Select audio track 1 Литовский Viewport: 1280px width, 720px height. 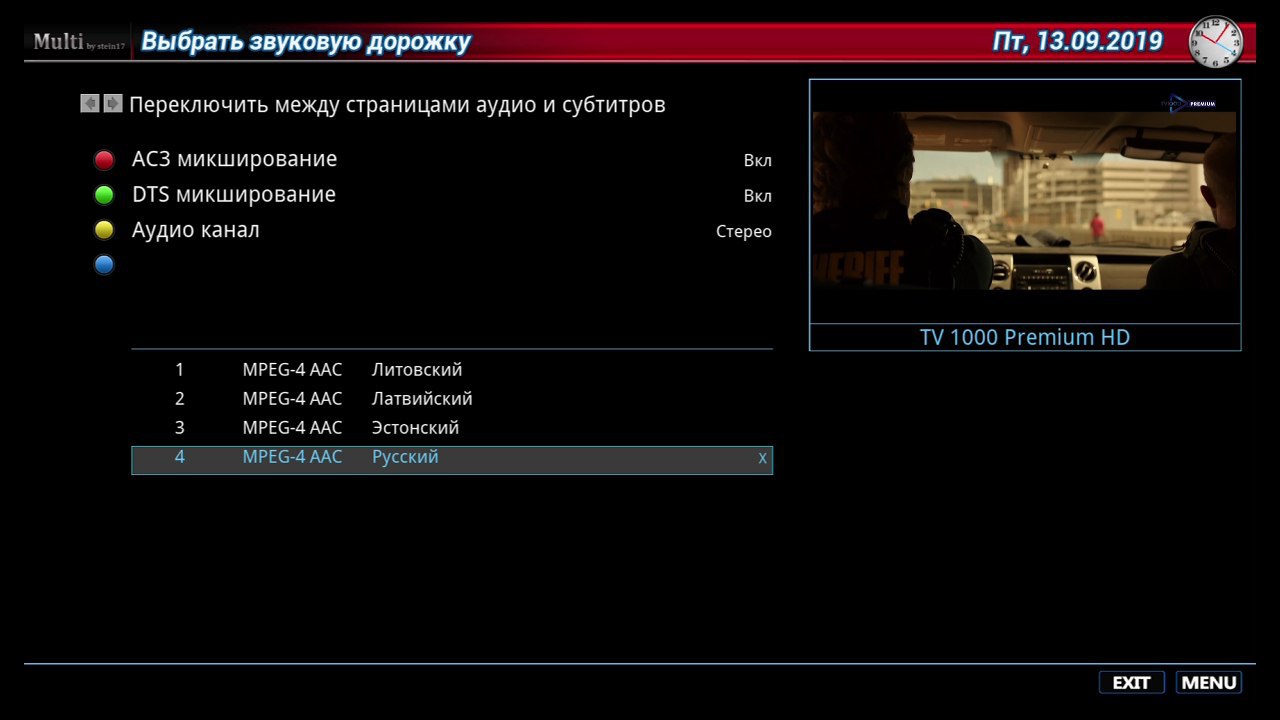452,370
